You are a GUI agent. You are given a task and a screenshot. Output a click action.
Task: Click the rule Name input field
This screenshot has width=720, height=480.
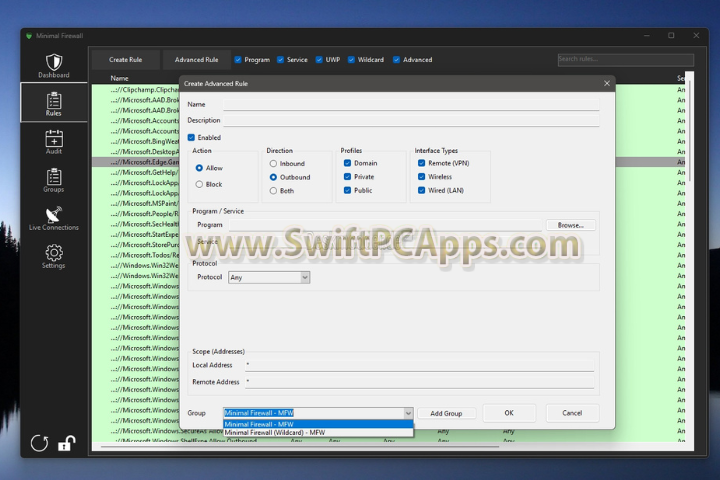point(411,104)
